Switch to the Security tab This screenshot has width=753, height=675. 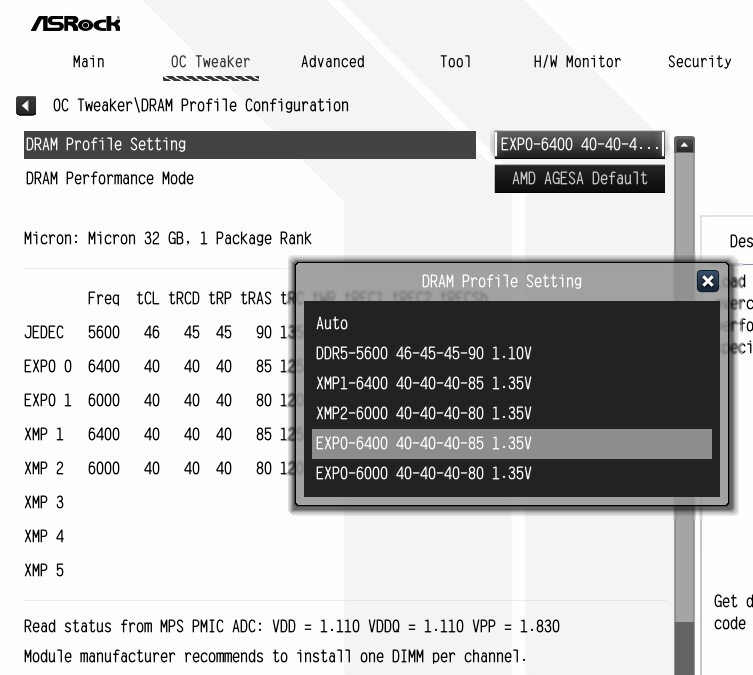(700, 62)
